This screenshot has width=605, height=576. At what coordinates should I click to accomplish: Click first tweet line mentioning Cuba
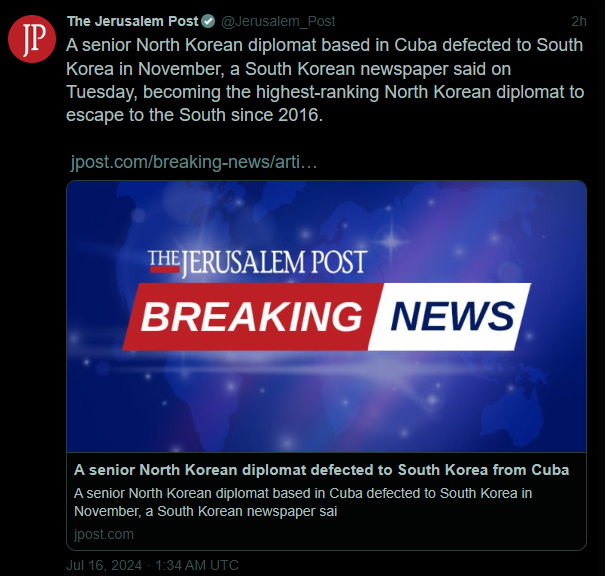coord(324,45)
